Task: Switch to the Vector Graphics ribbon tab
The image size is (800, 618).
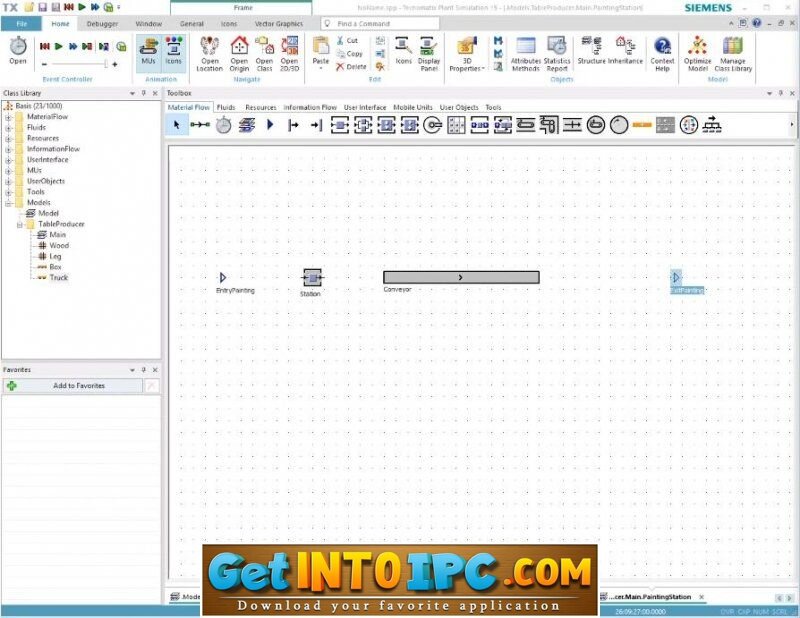Action: click(x=279, y=24)
